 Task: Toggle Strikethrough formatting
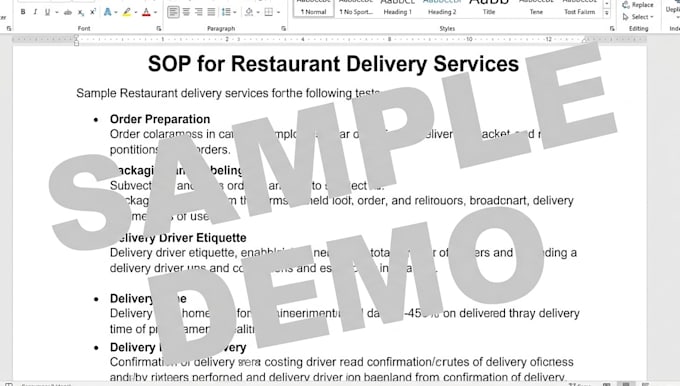[x=68, y=12]
